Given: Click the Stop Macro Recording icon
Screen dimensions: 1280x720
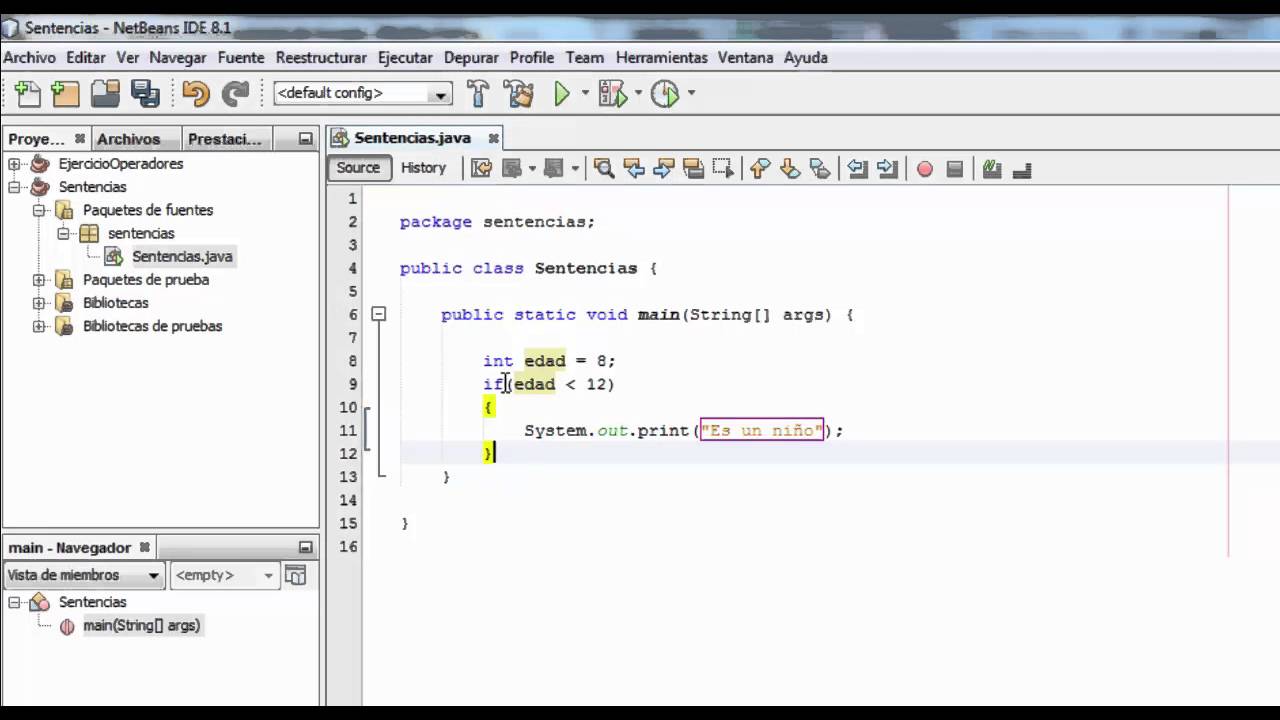Looking at the screenshot, I should [x=954, y=169].
